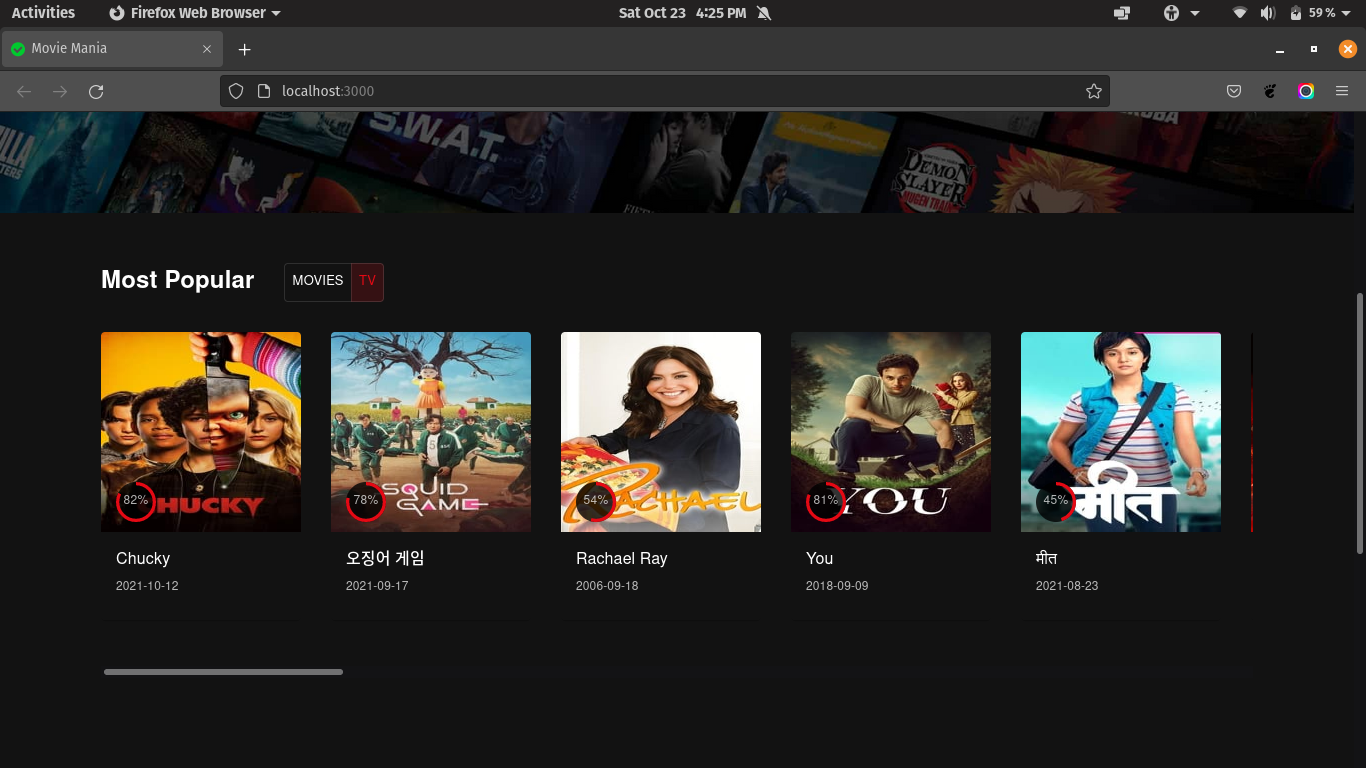Click the 81% rating circle on You
Screen dimensions: 1366x768
point(826,501)
